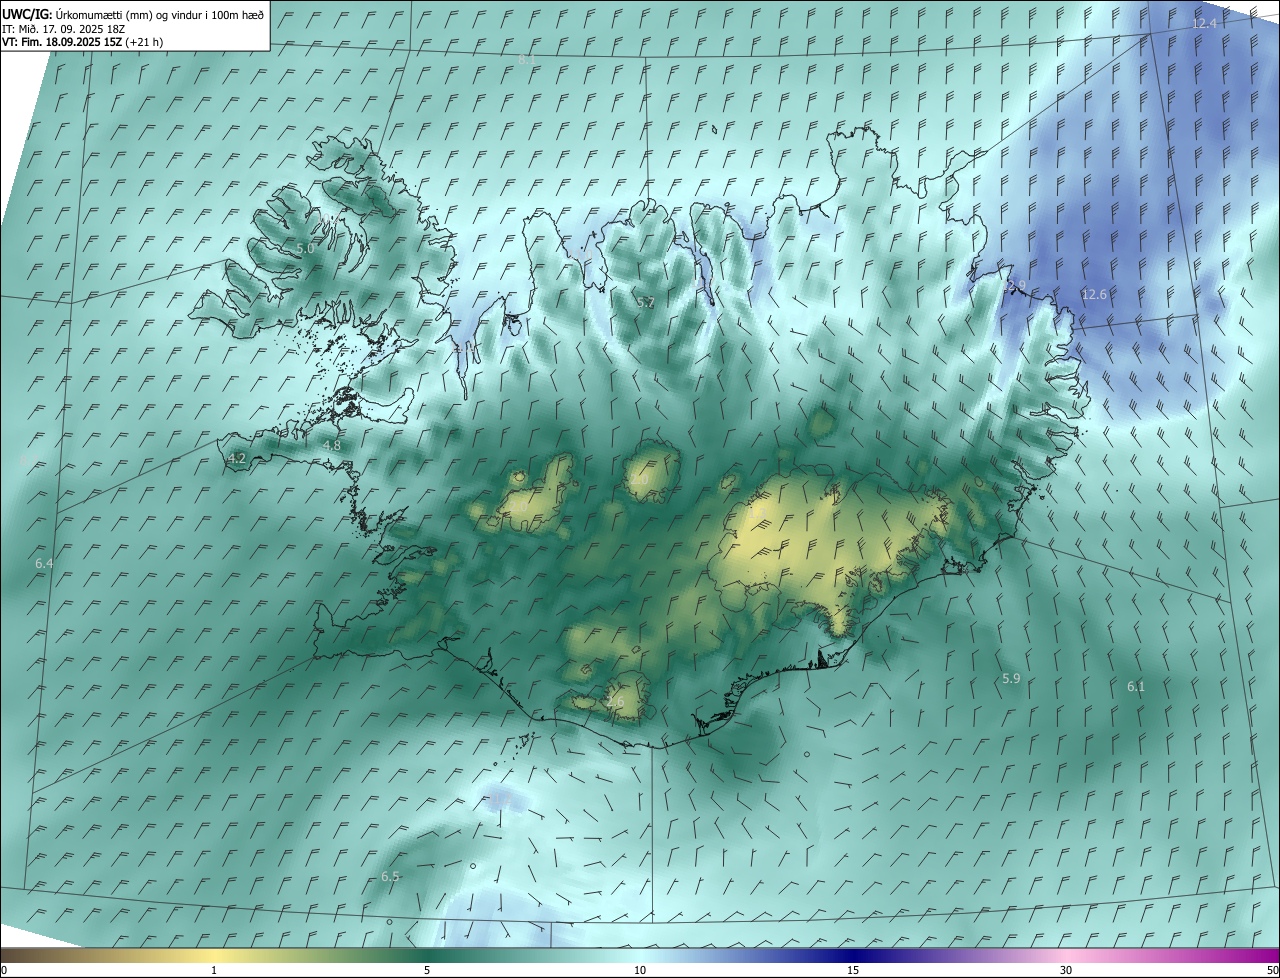Click the 'UWC/IG: Úrkomumætti (mm)' title line

(132, 14)
